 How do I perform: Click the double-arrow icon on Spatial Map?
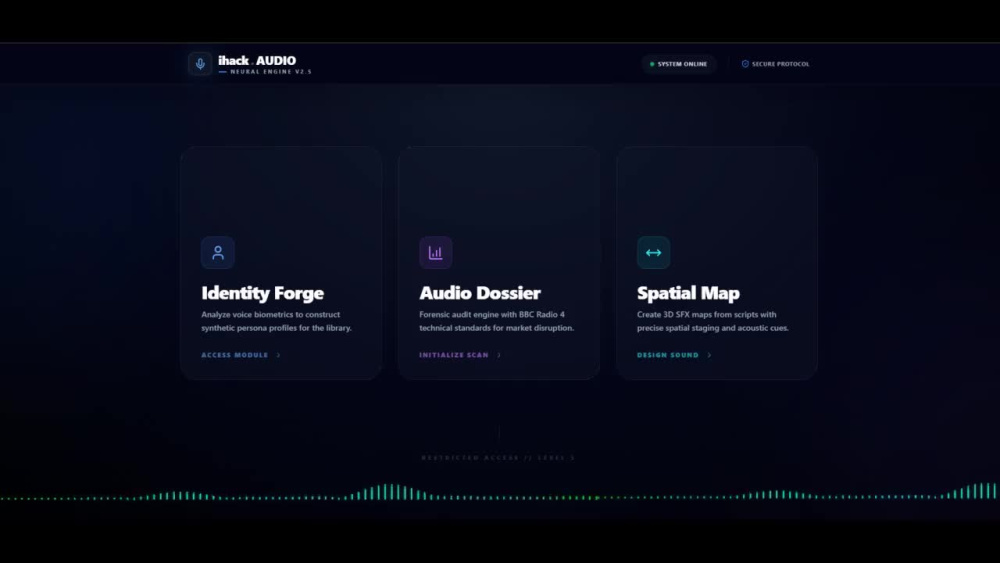[x=654, y=252]
